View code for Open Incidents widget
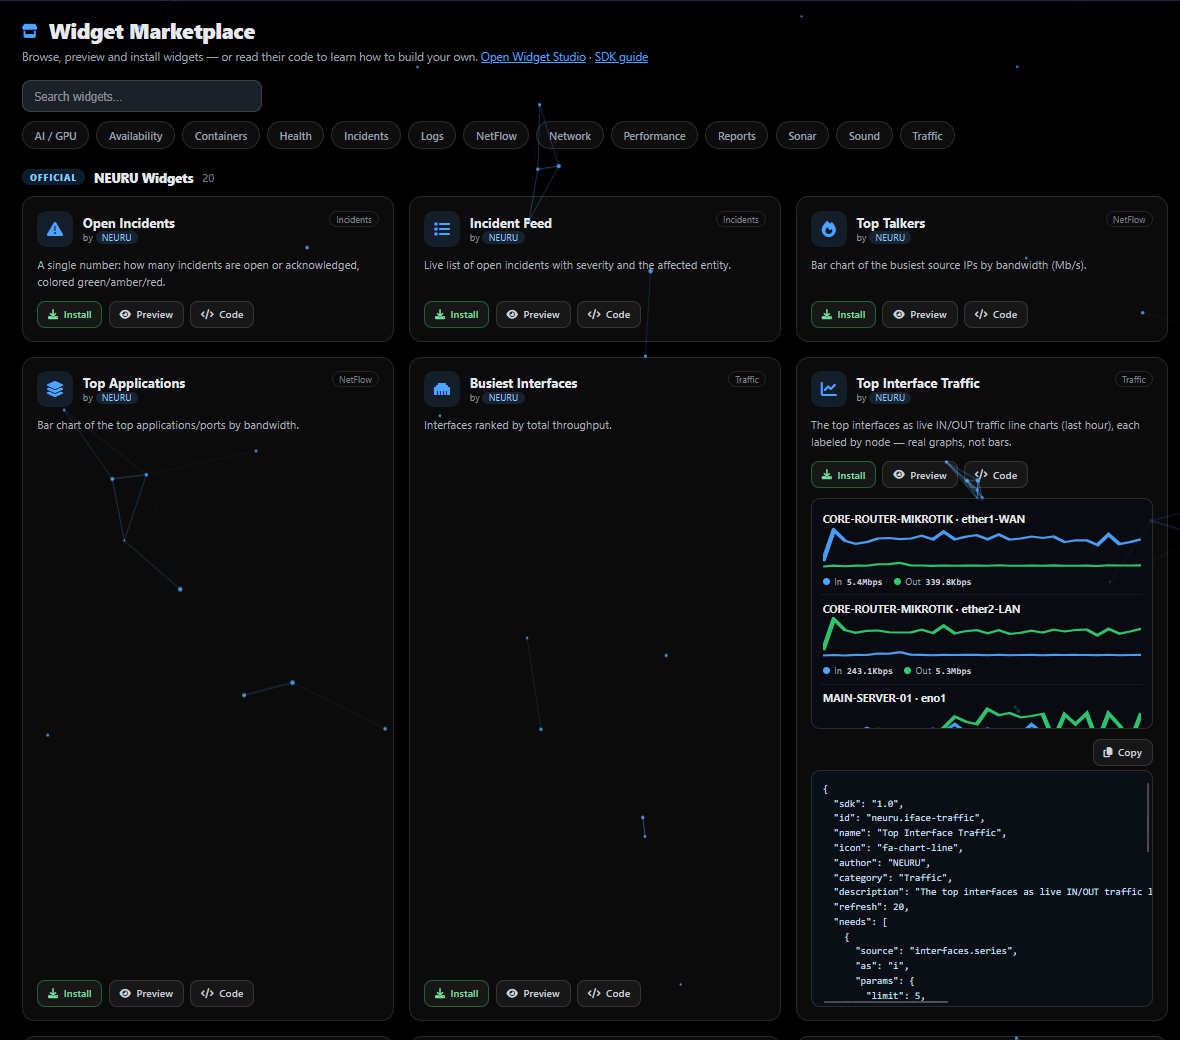Image resolution: width=1180 pixels, height=1040 pixels. click(x=222, y=315)
